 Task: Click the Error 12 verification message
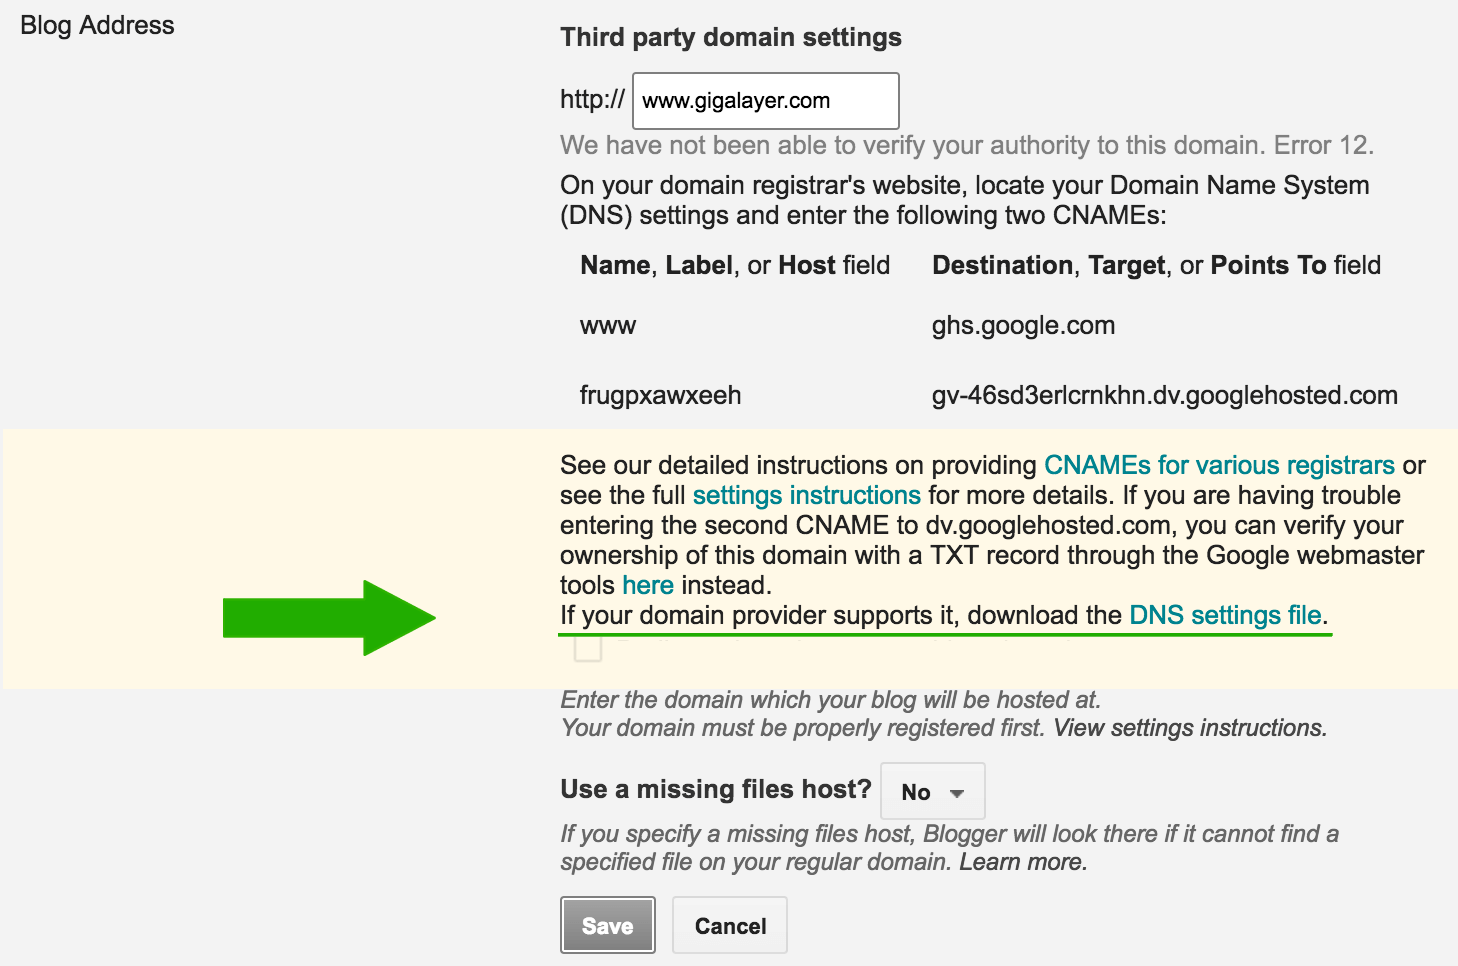pyautogui.click(x=966, y=146)
